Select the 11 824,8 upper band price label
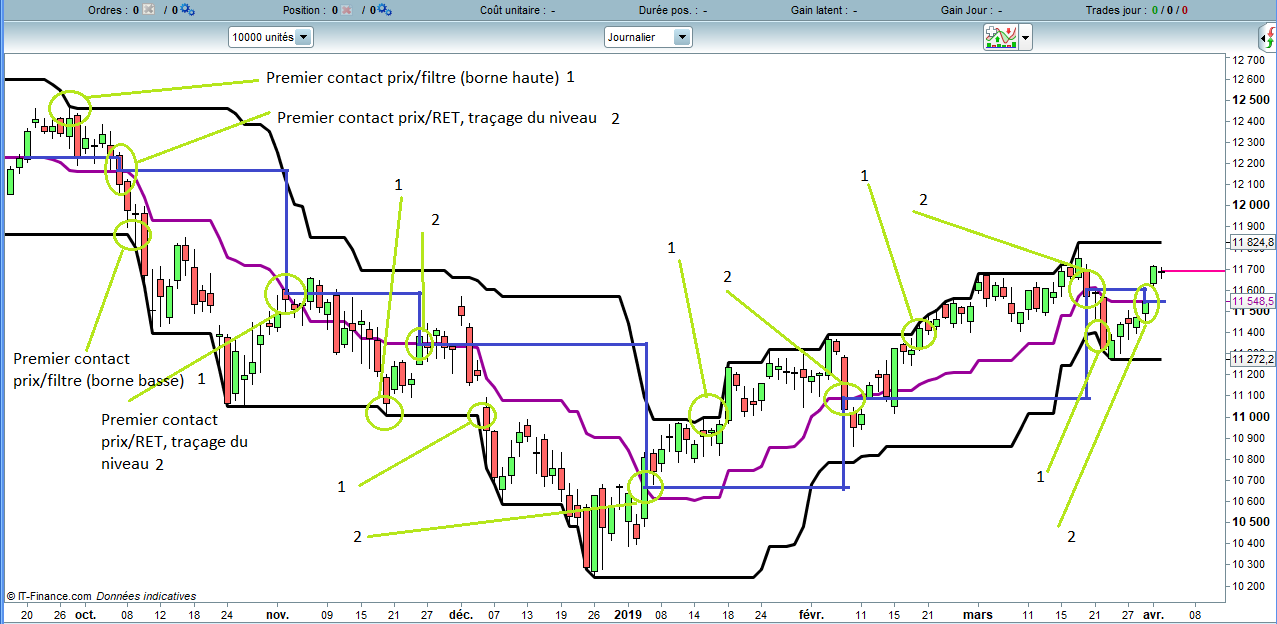The image size is (1277, 624). coord(1253,243)
